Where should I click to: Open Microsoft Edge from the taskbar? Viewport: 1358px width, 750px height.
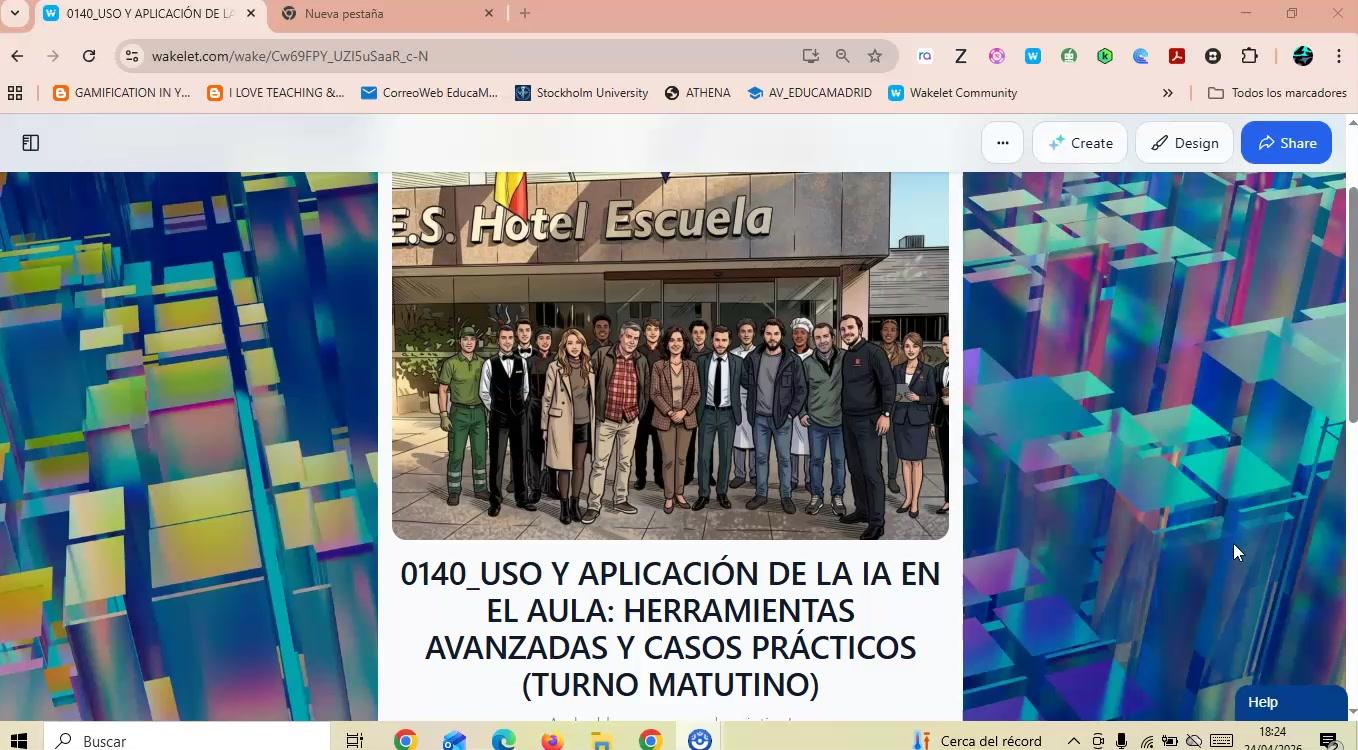(x=503, y=741)
